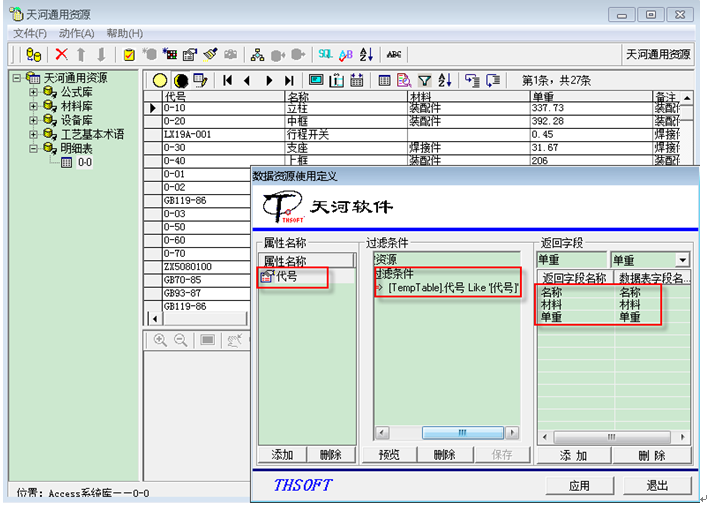
Task: Click the paintbrush cleanup icon
Action: tap(210, 54)
